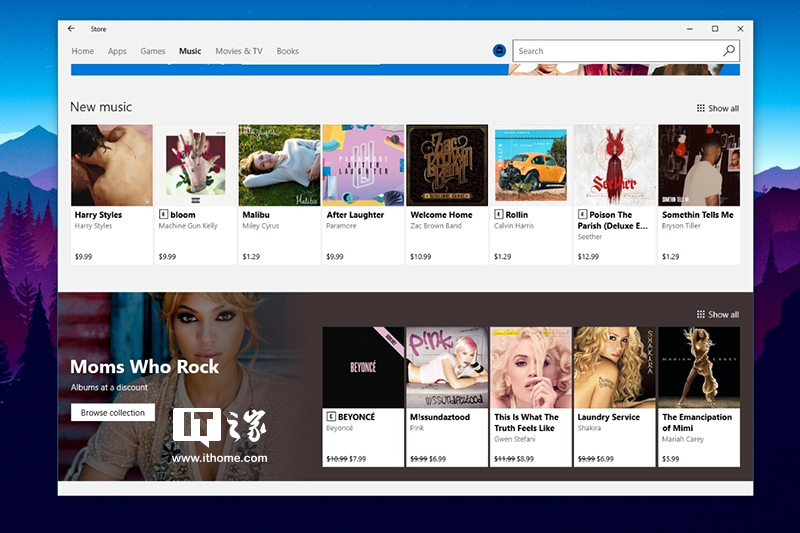Screen dimensions: 800x533
Task: Click This Is What The Truth Feels Like title
Action: (x=527, y=422)
